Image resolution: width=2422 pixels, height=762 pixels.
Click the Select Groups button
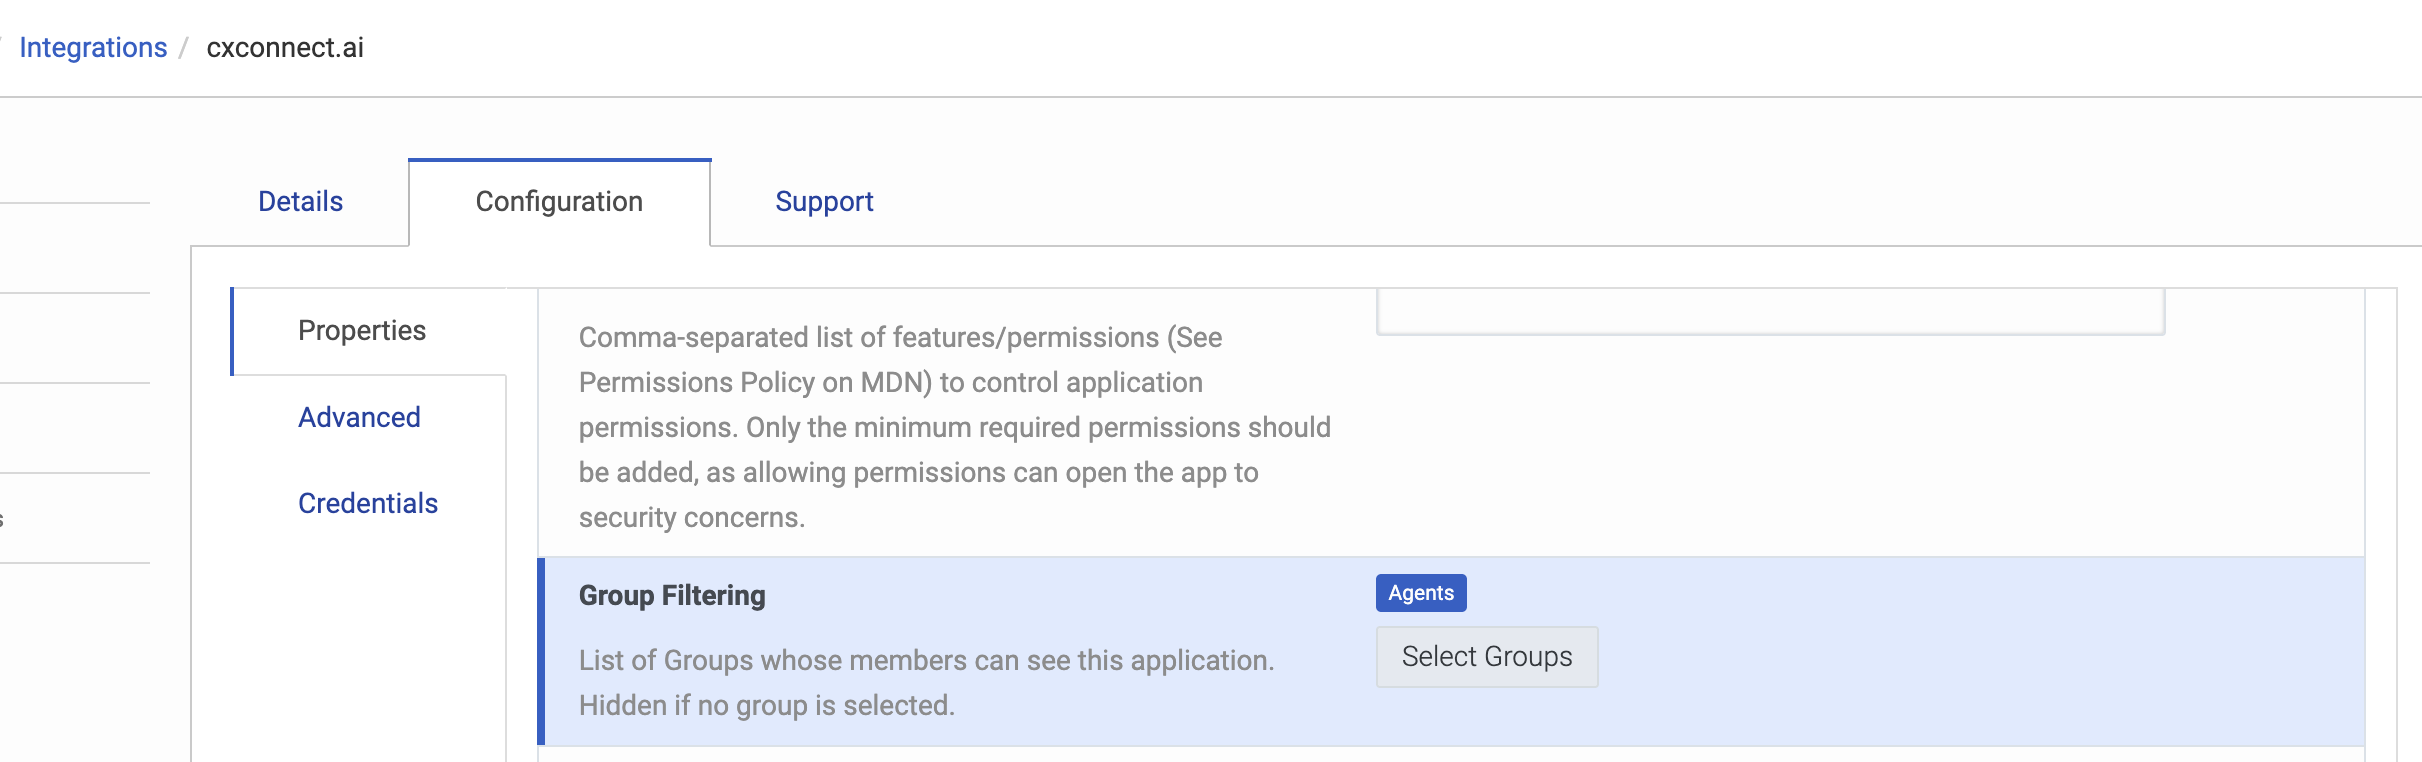(x=1486, y=657)
